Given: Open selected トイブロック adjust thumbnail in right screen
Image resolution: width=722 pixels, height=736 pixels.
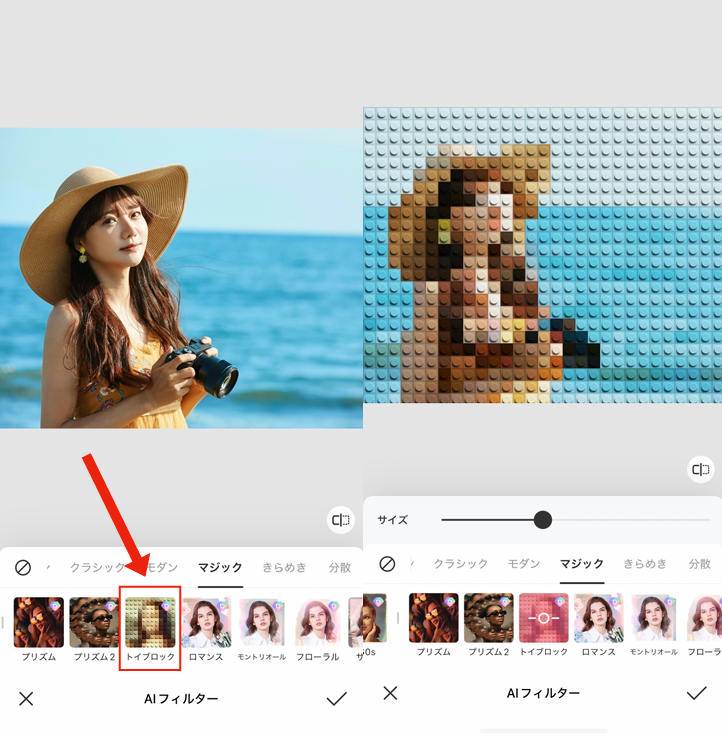Looking at the screenshot, I should [x=544, y=618].
